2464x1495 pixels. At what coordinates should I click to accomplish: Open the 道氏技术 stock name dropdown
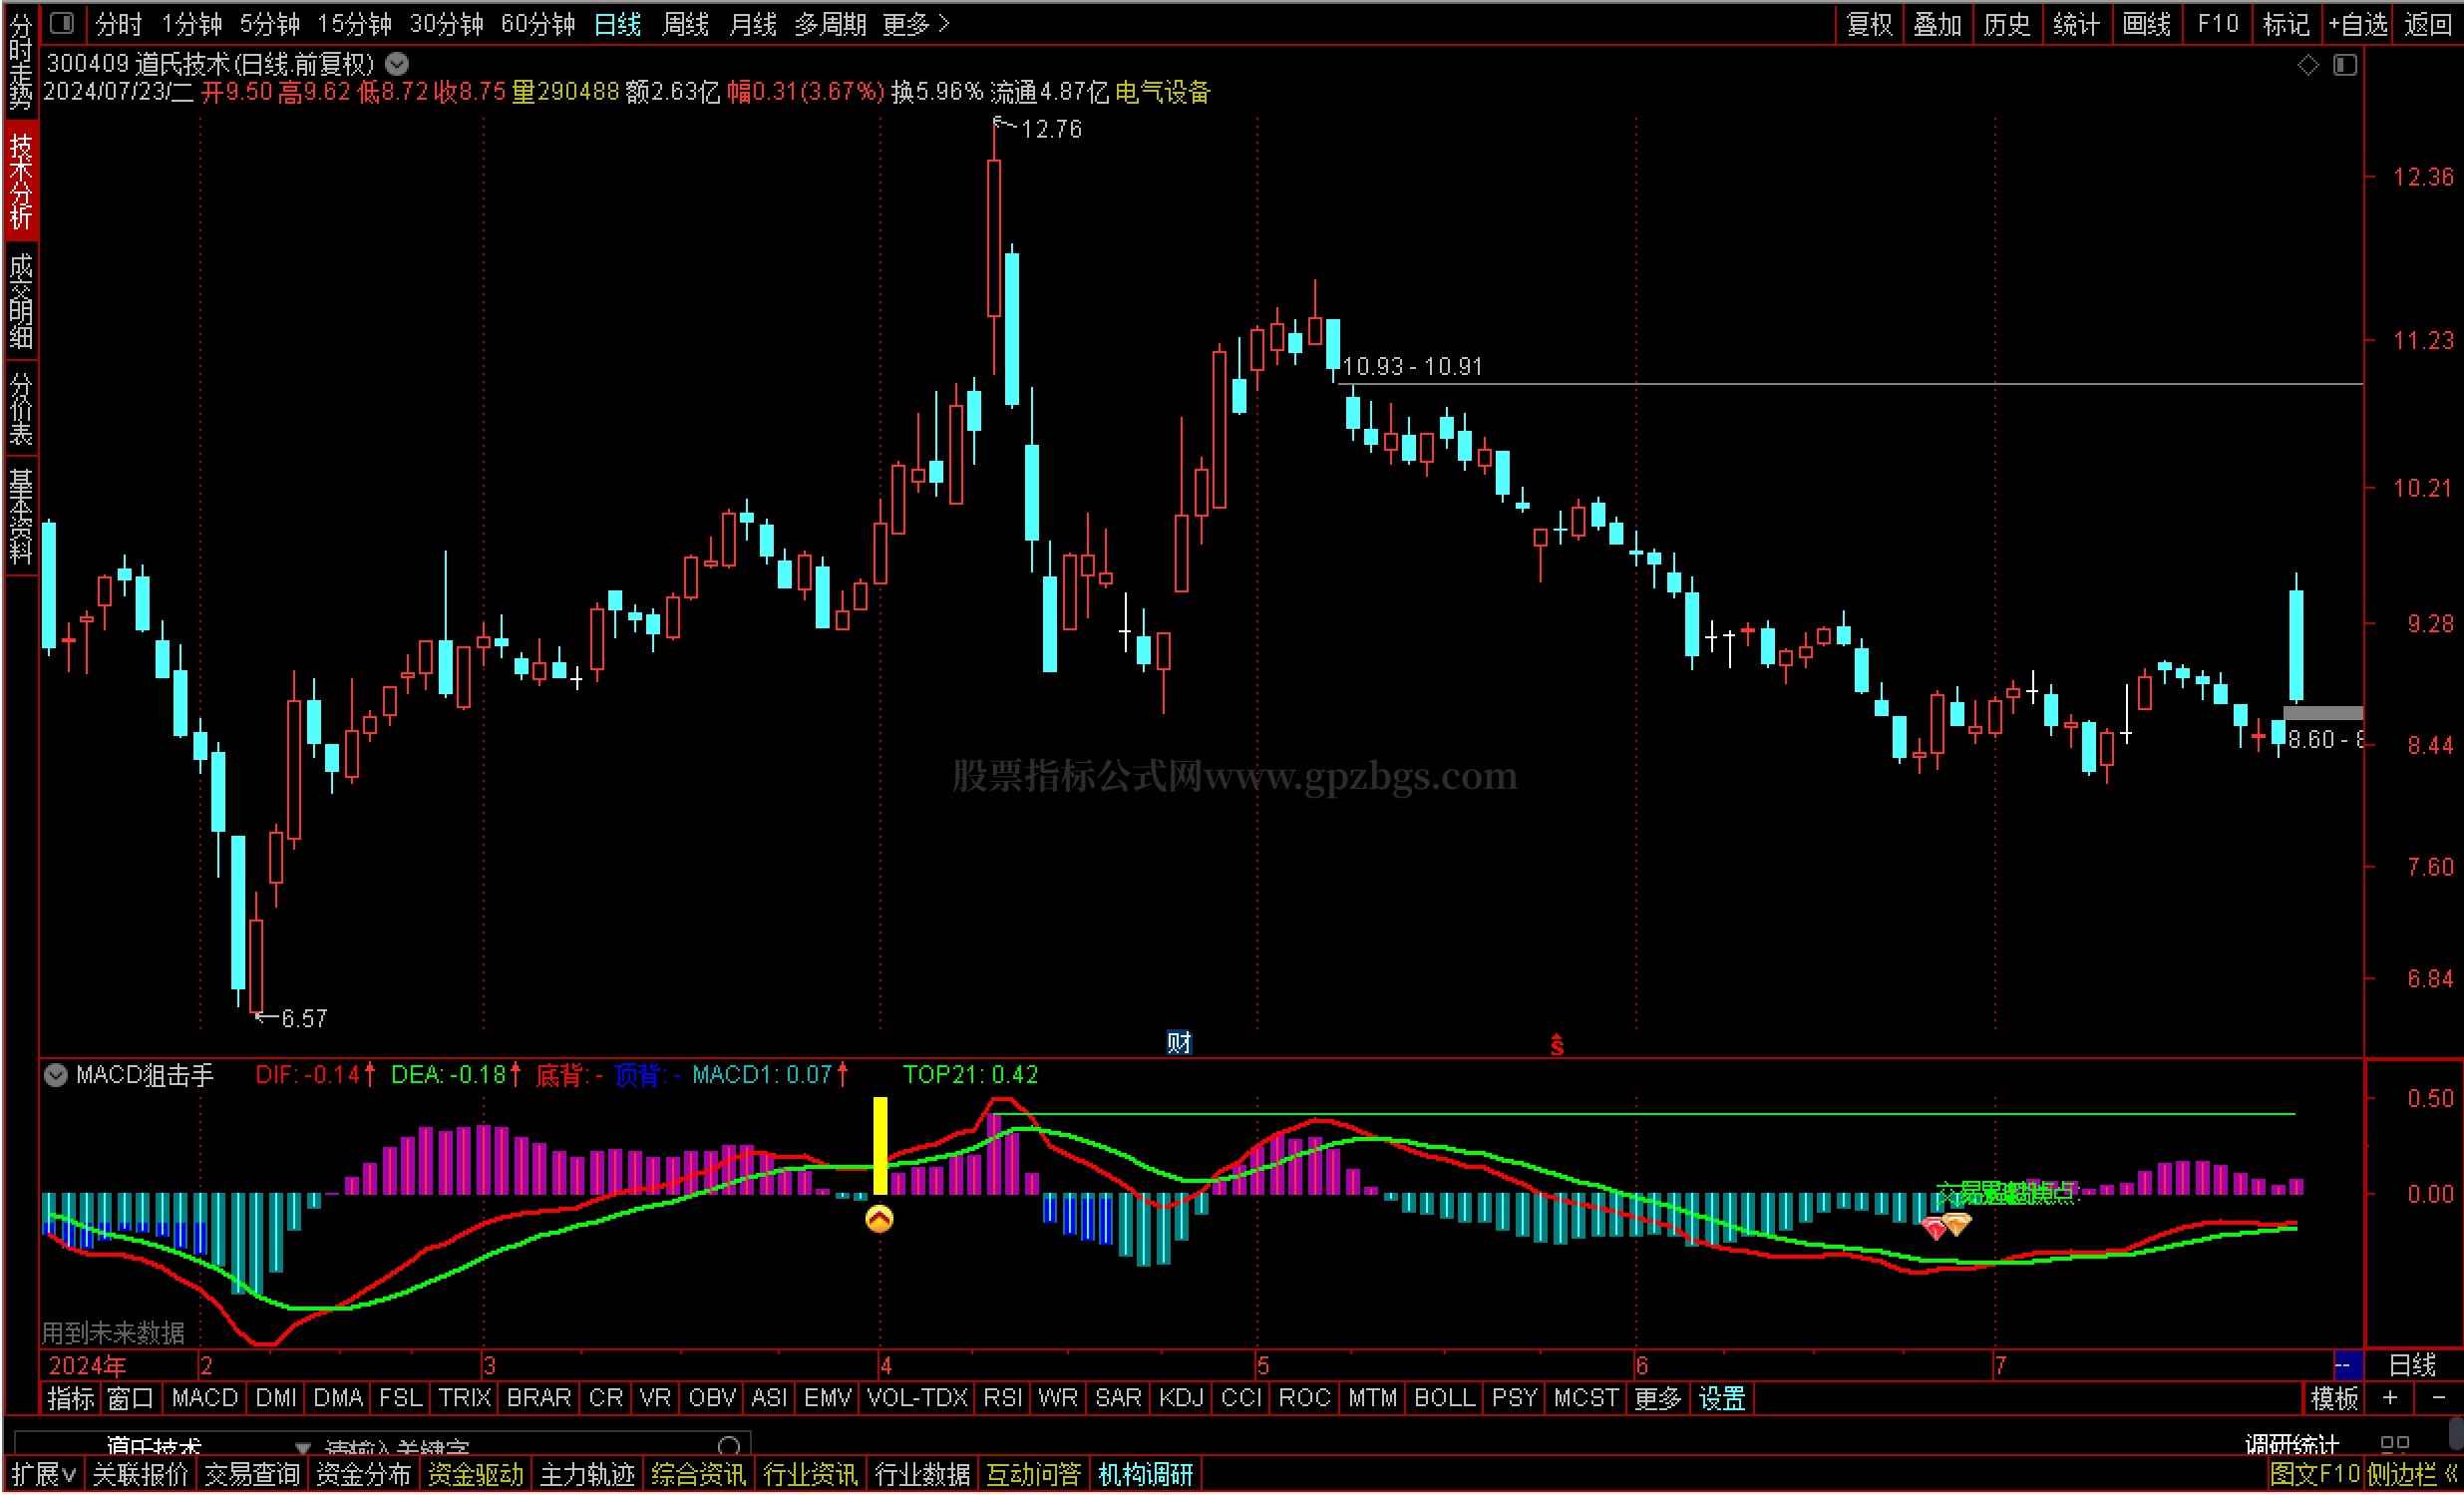208,1446
